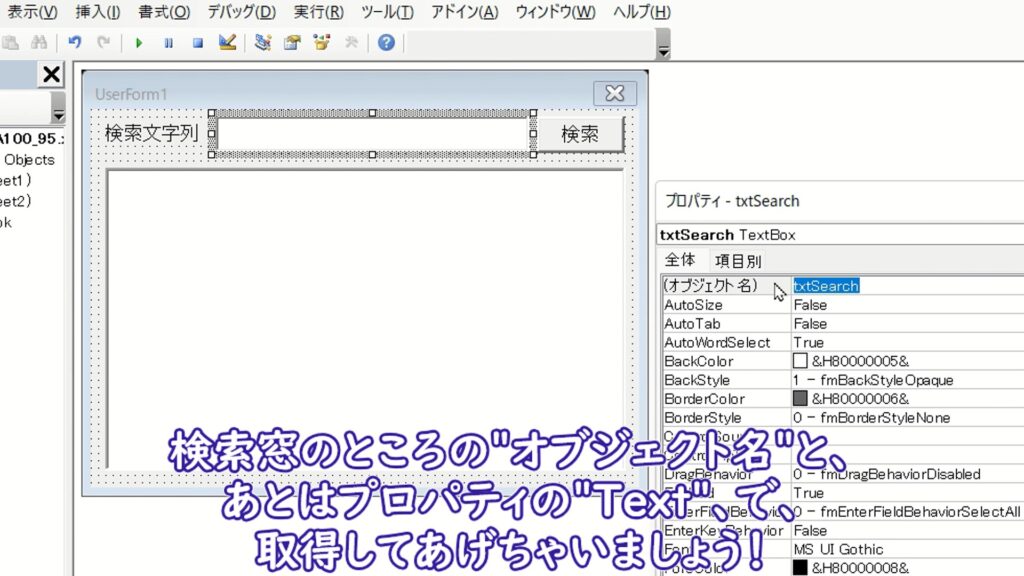The image size is (1024, 576).
Task: Select the search text box on the form
Action: click(x=371, y=134)
